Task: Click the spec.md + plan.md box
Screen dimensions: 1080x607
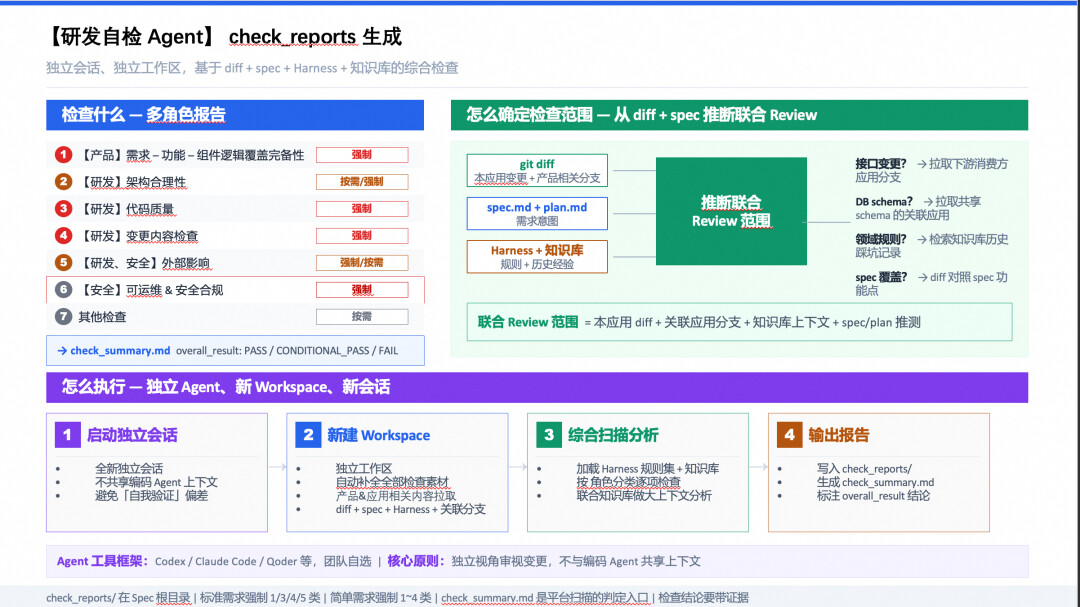Action: coord(537,214)
